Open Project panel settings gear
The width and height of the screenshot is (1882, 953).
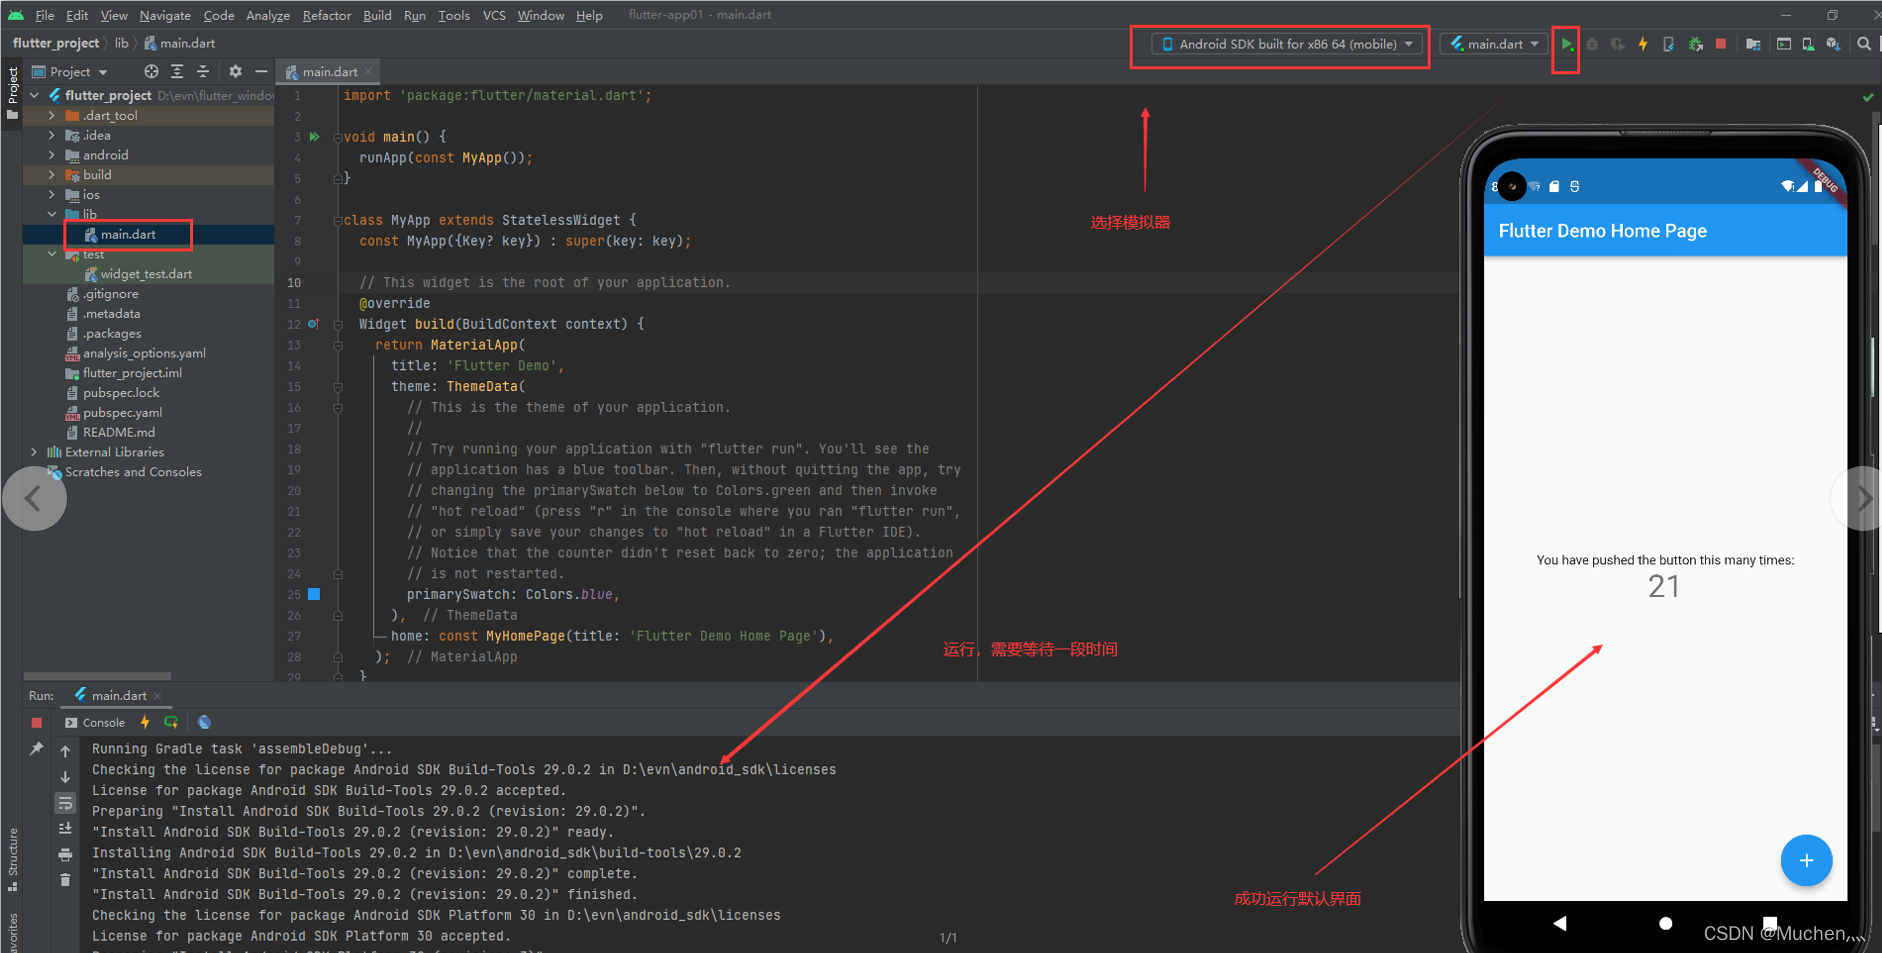(235, 72)
